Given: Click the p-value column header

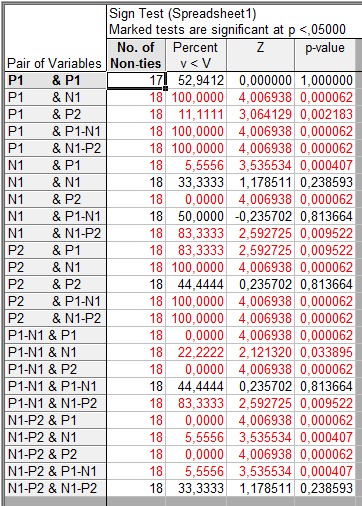Looking at the screenshot, I should point(325,55).
